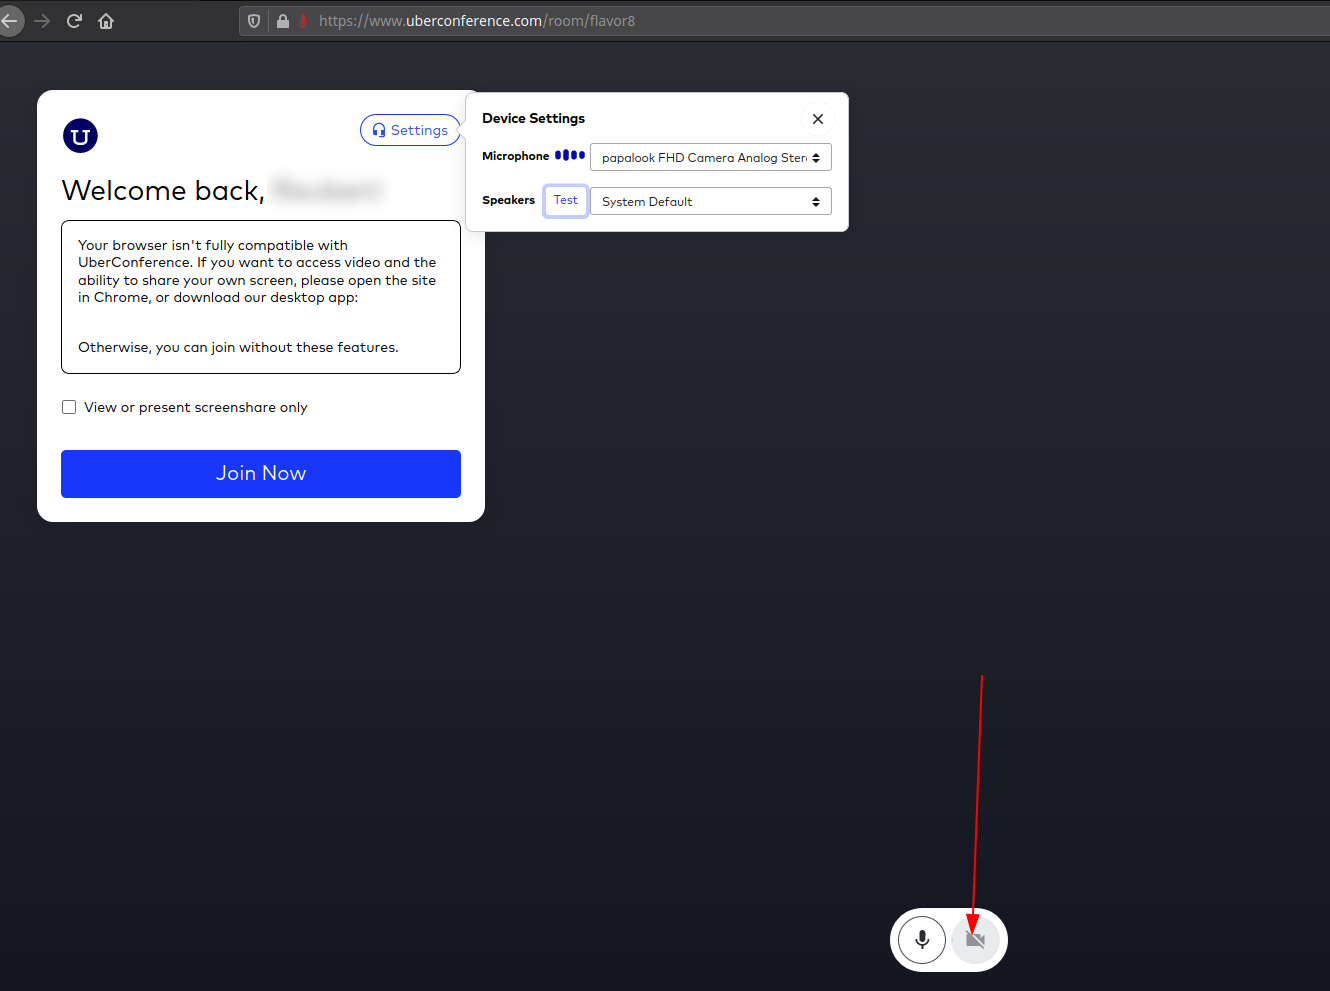Screen dimensions: 1330x991
Task: Open the Settings headphone button
Action: pos(410,130)
